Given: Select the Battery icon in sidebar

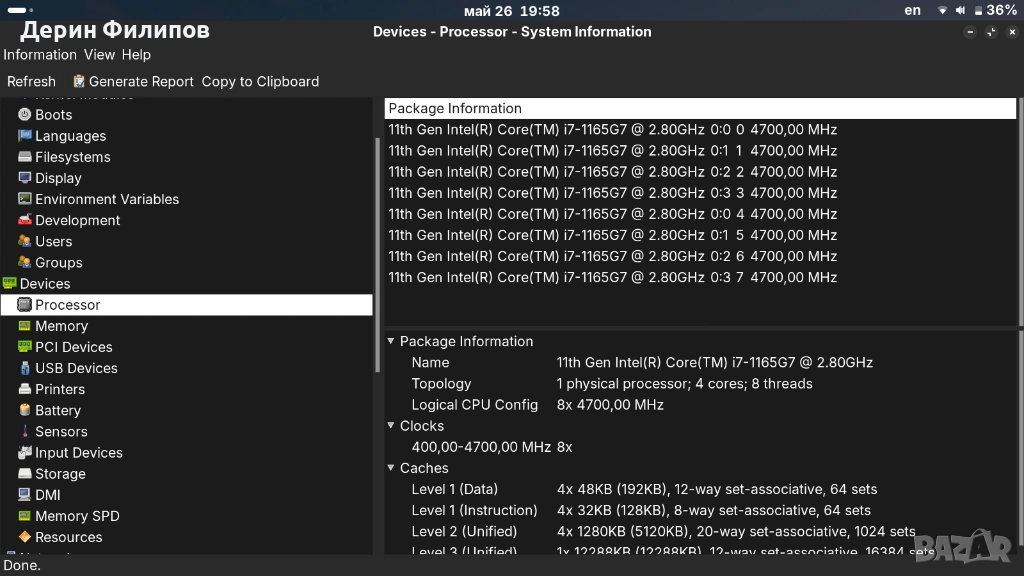Looking at the screenshot, I should pyautogui.click(x=25, y=410).
